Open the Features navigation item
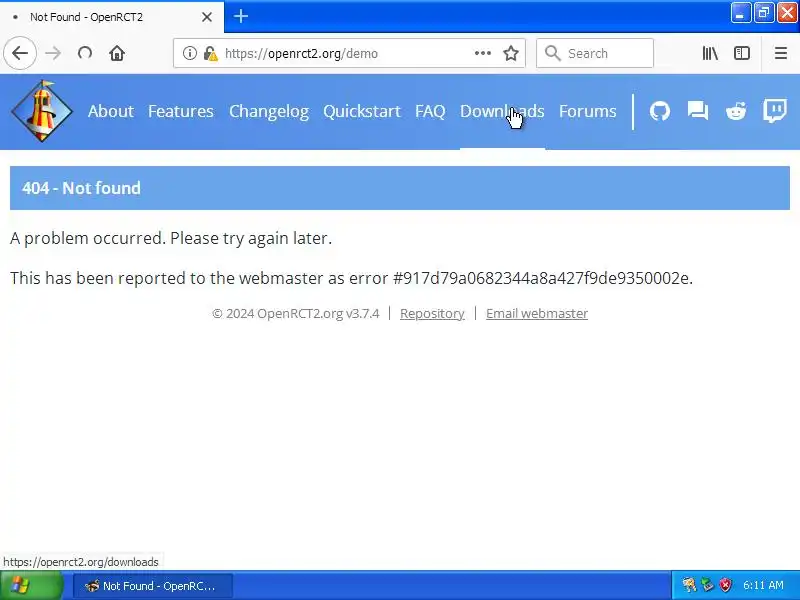800x600 pixels. coord(181,111)
